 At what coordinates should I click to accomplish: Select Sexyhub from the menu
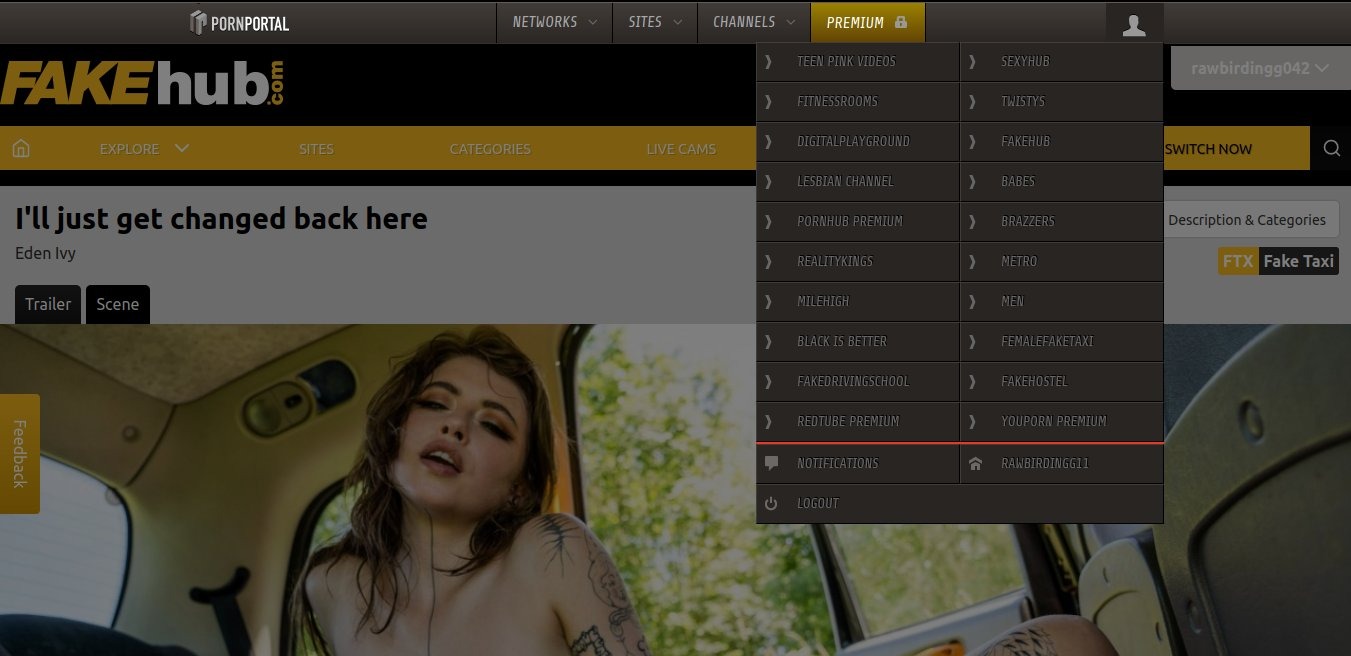[1062, 62]
